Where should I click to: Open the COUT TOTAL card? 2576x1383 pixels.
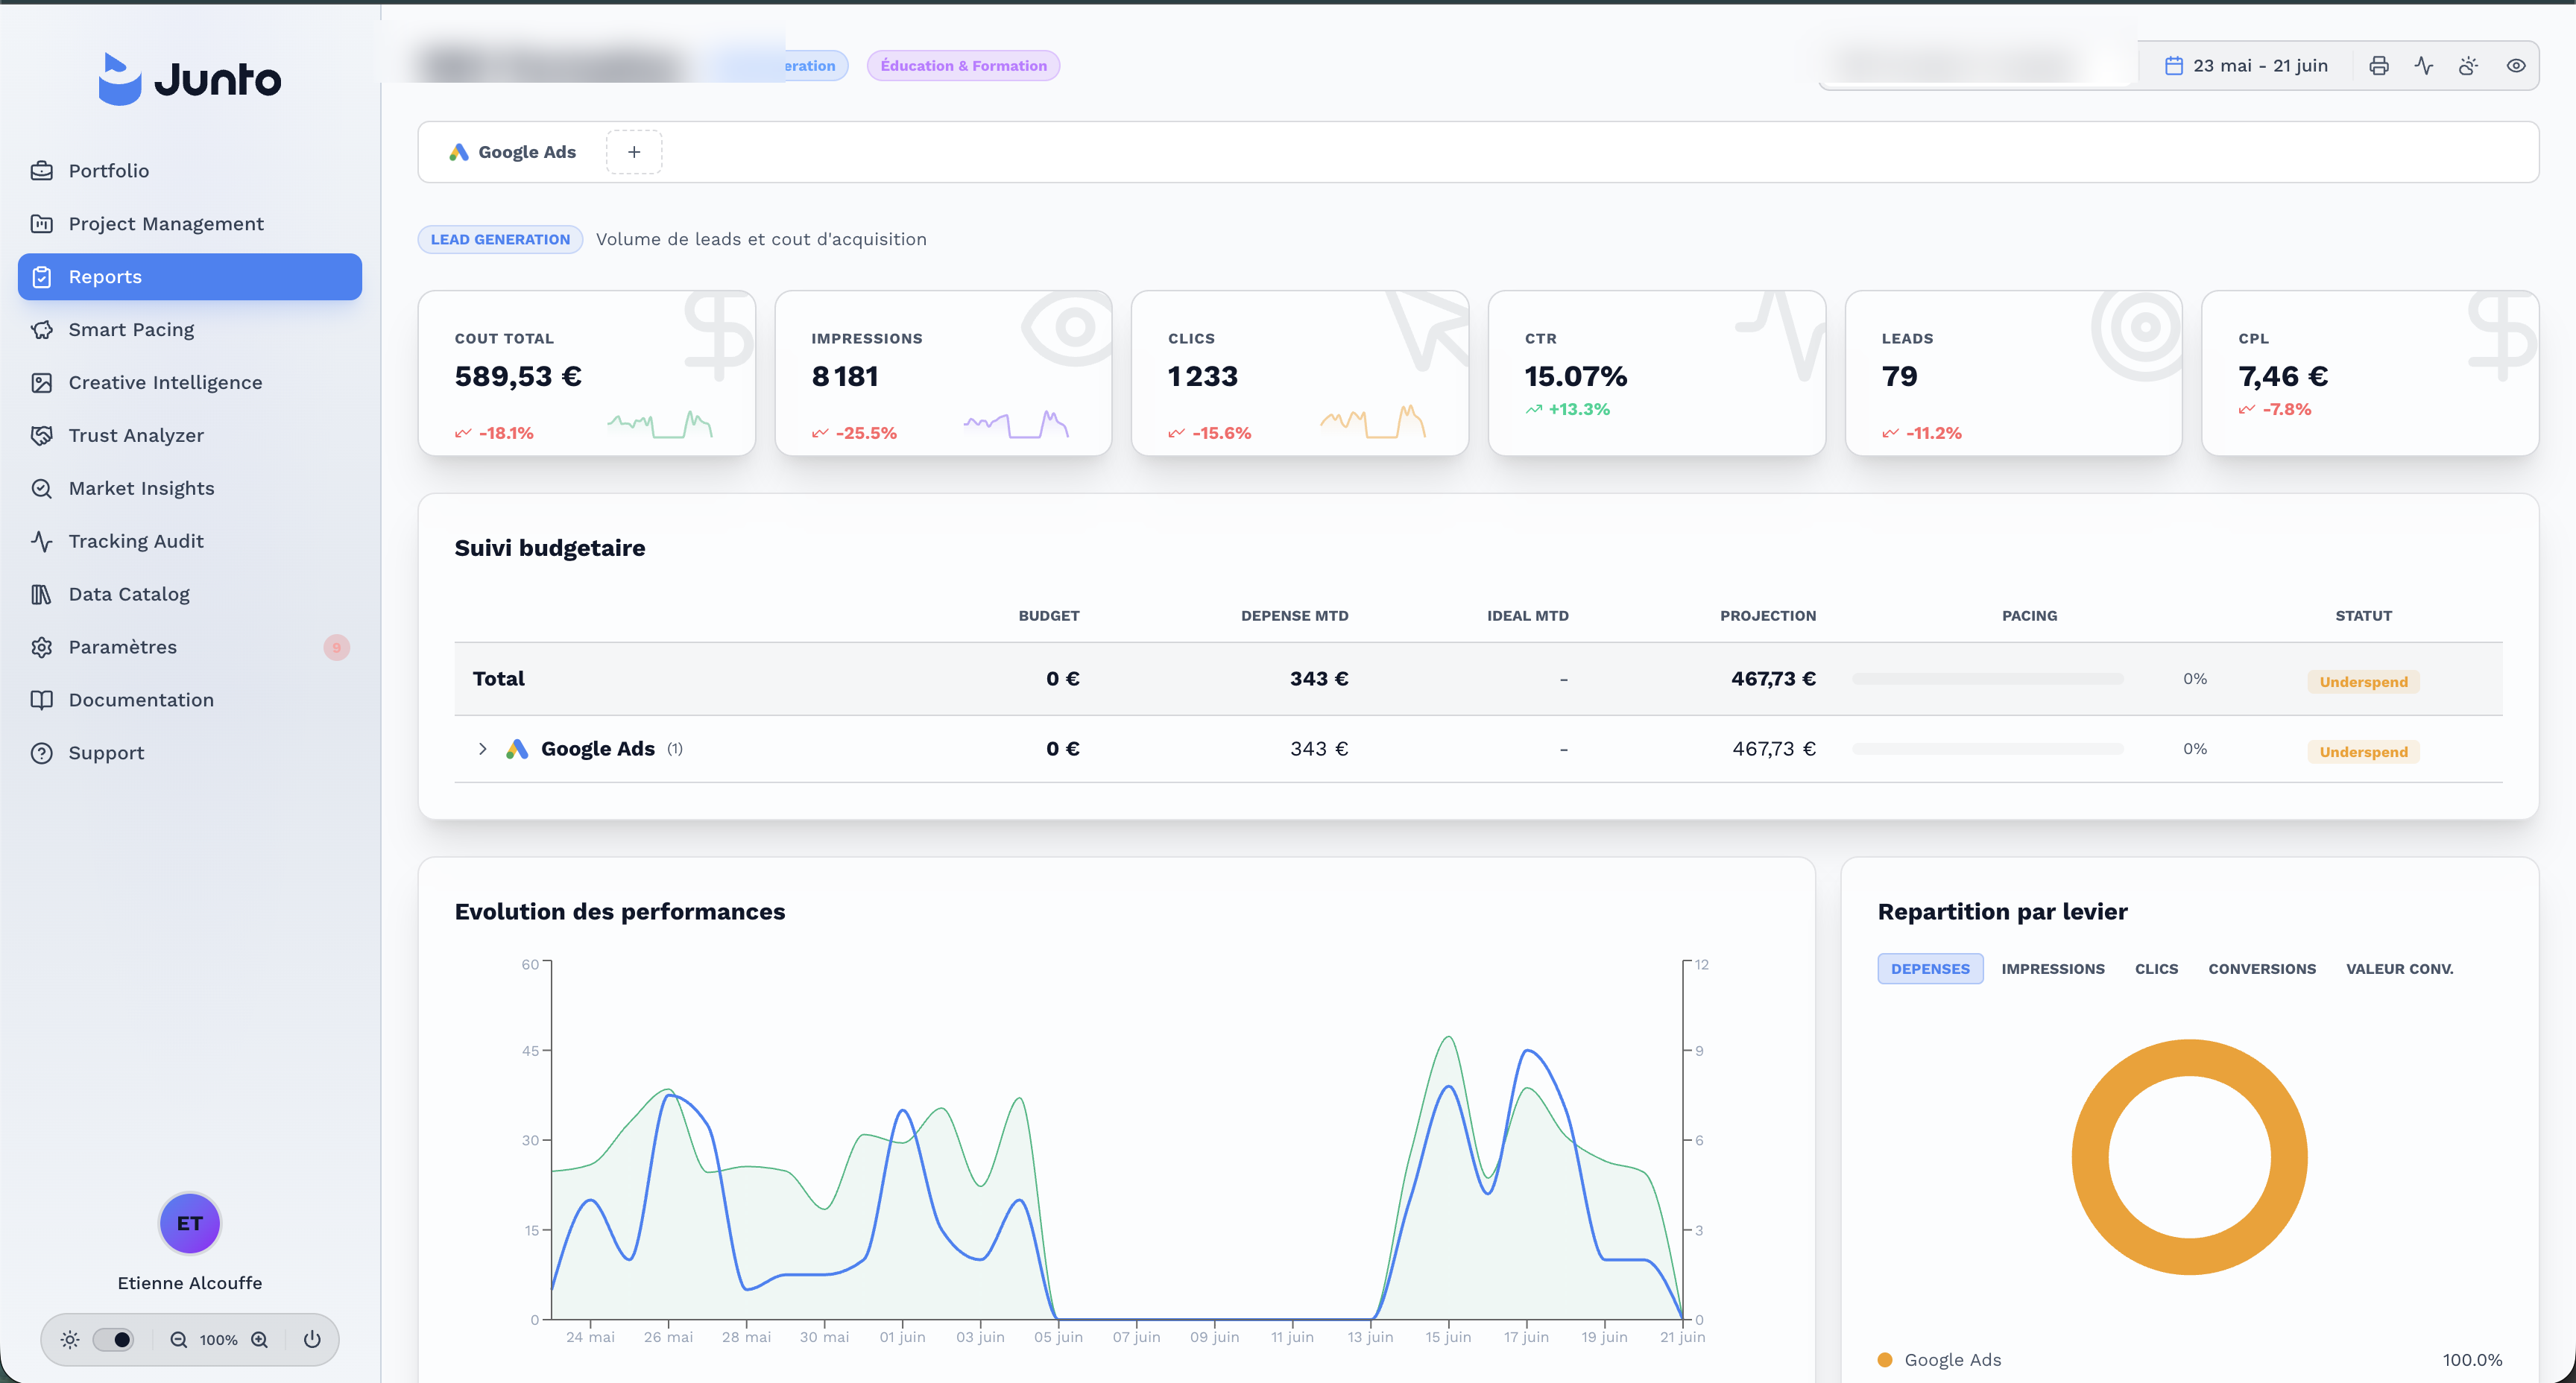point(586,373)
